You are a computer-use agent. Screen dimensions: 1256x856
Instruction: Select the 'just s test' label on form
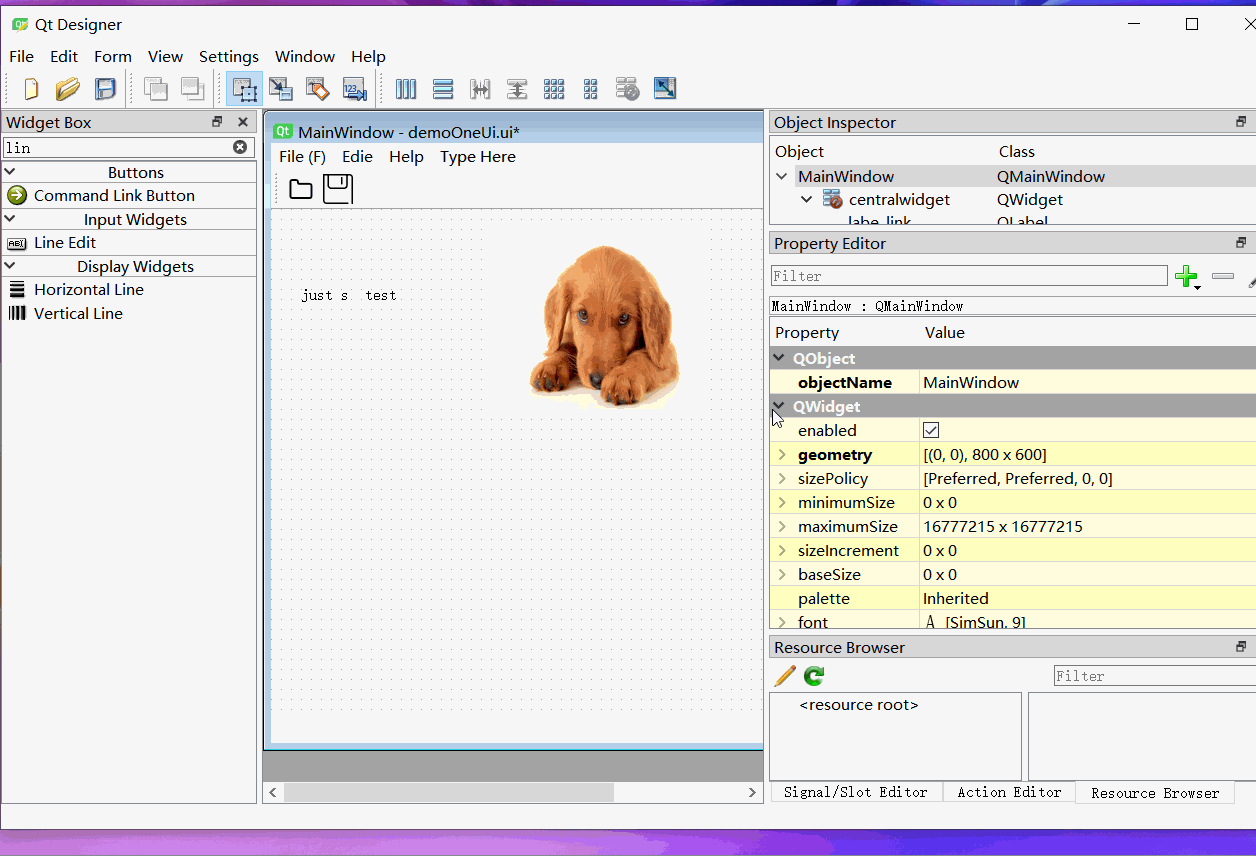coord(349,295)
